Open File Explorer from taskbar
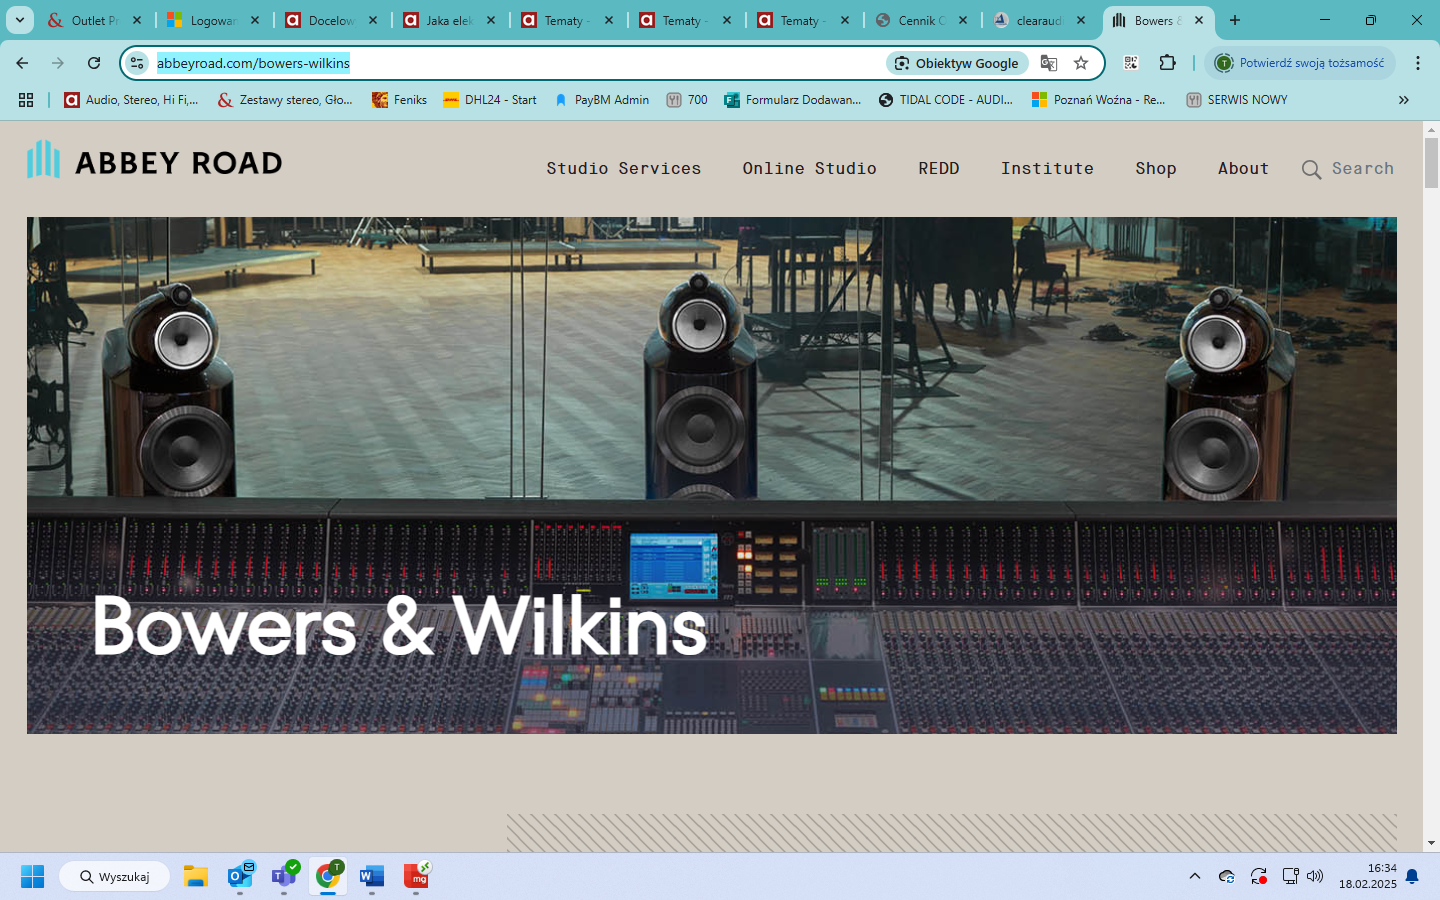Viewport: 1440px width, 900px height. [195, 877]
